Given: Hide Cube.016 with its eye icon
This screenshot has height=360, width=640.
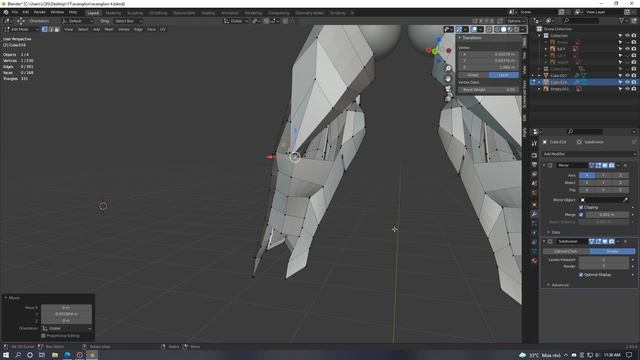Looking at the screenshot, I should pyautogui.click(x=627, y=82).
